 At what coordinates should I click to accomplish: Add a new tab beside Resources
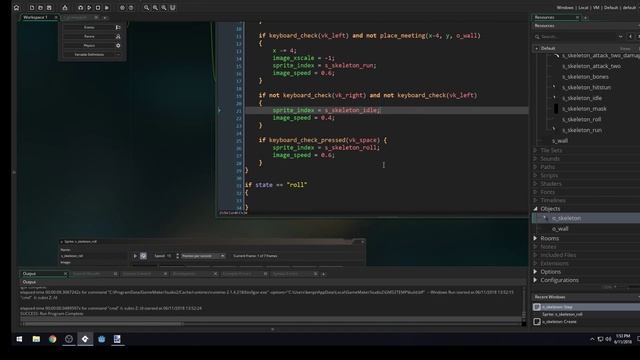585,18
